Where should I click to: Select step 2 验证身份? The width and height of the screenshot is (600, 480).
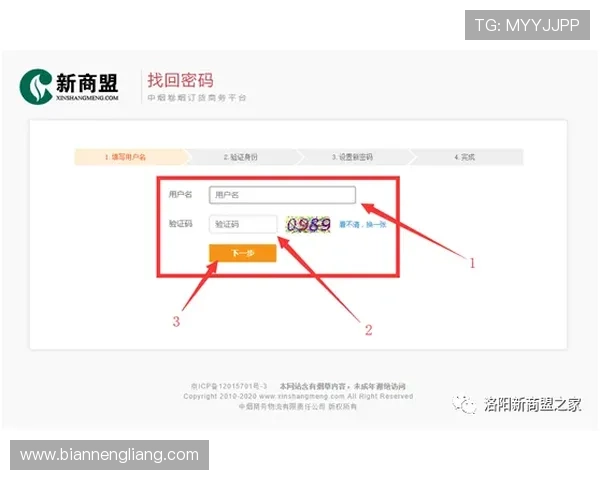click(x=241, y=157)
